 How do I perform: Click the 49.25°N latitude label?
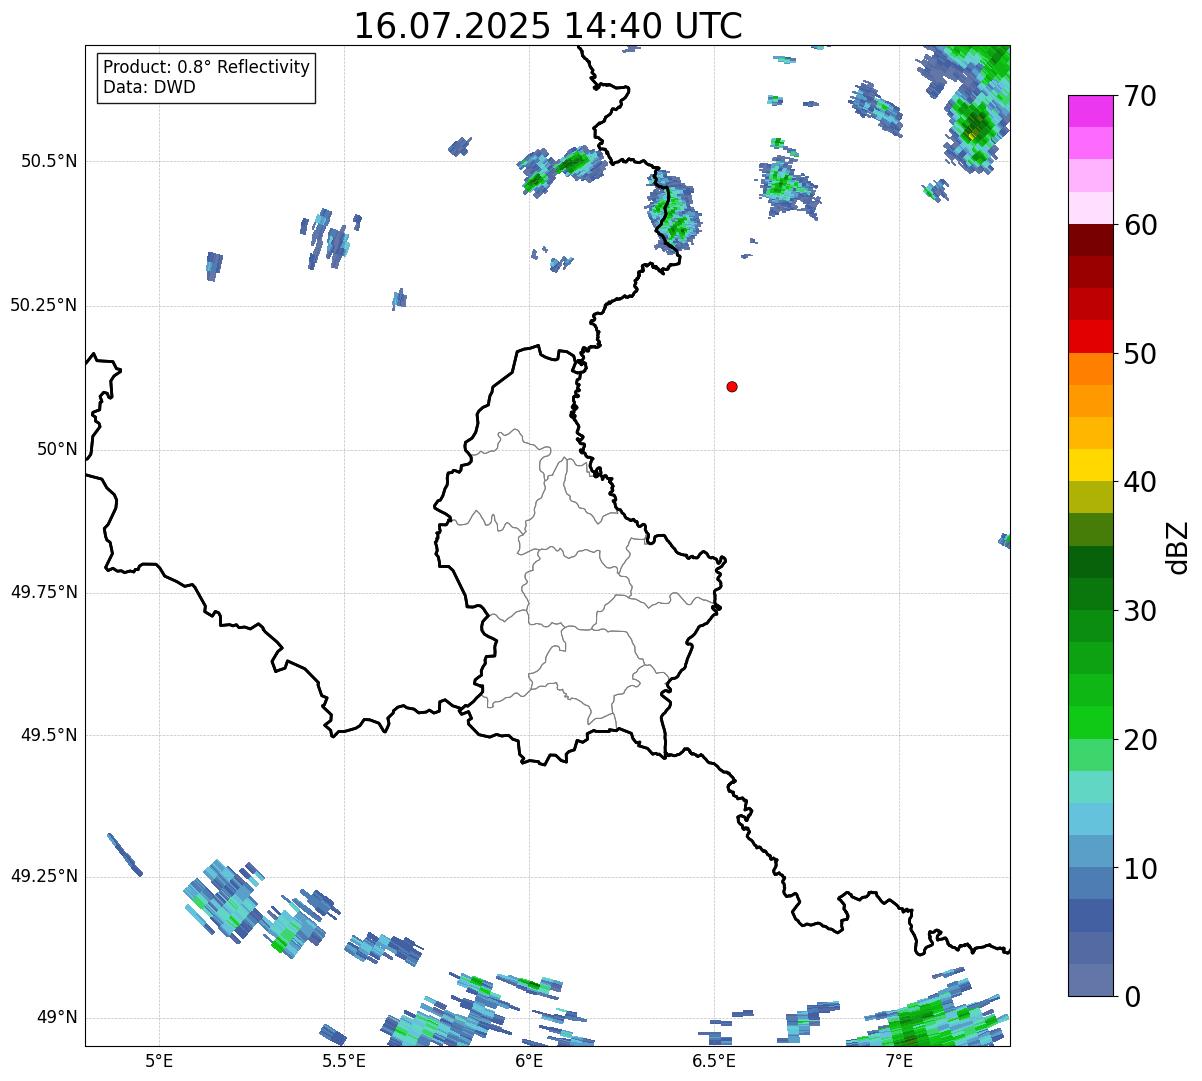tap(43, 876)
